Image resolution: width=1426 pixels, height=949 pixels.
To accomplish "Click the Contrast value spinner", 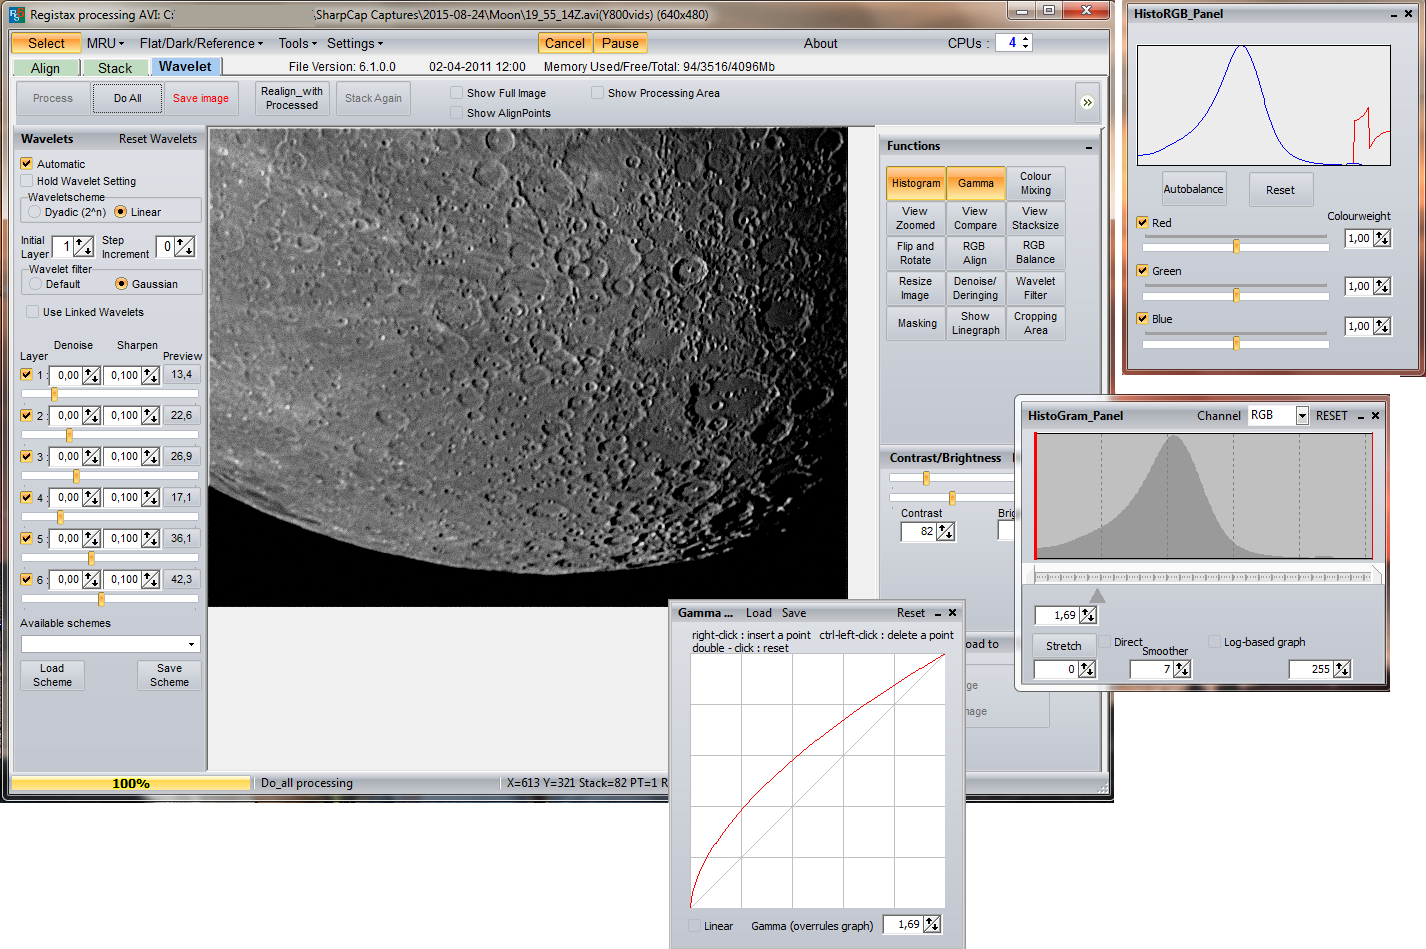I will click(x=945, y=532).
